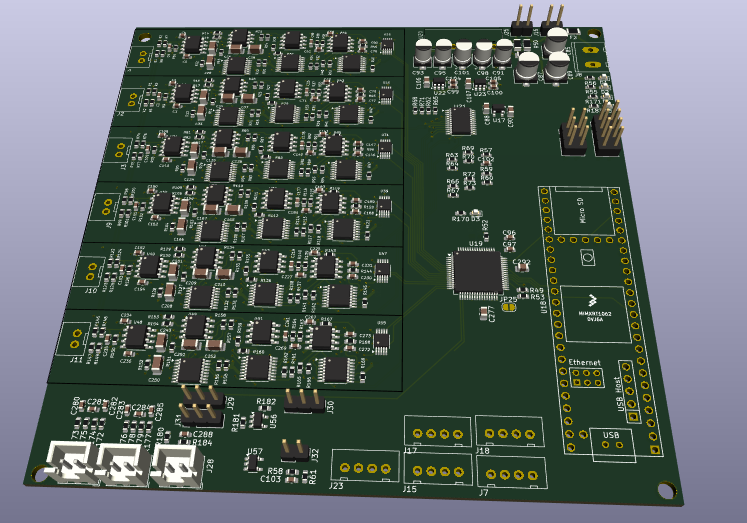Click the Micro SD slot outline
The height and width of the screenshot is (523, 747).
(x=581, y=211)
